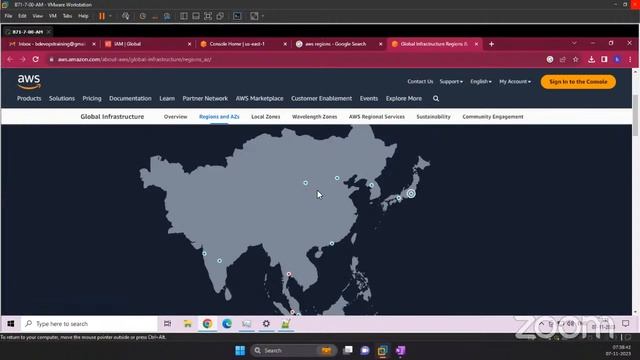This screenshot has height=360, width=640.
Task: Open Chrome side panel icon
Action: click(604, 60)
